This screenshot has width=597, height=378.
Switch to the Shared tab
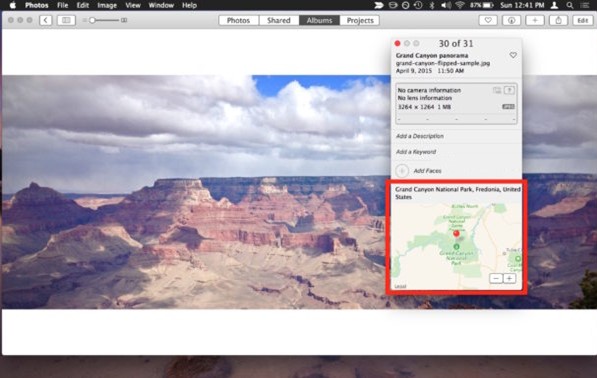point(279,21)
